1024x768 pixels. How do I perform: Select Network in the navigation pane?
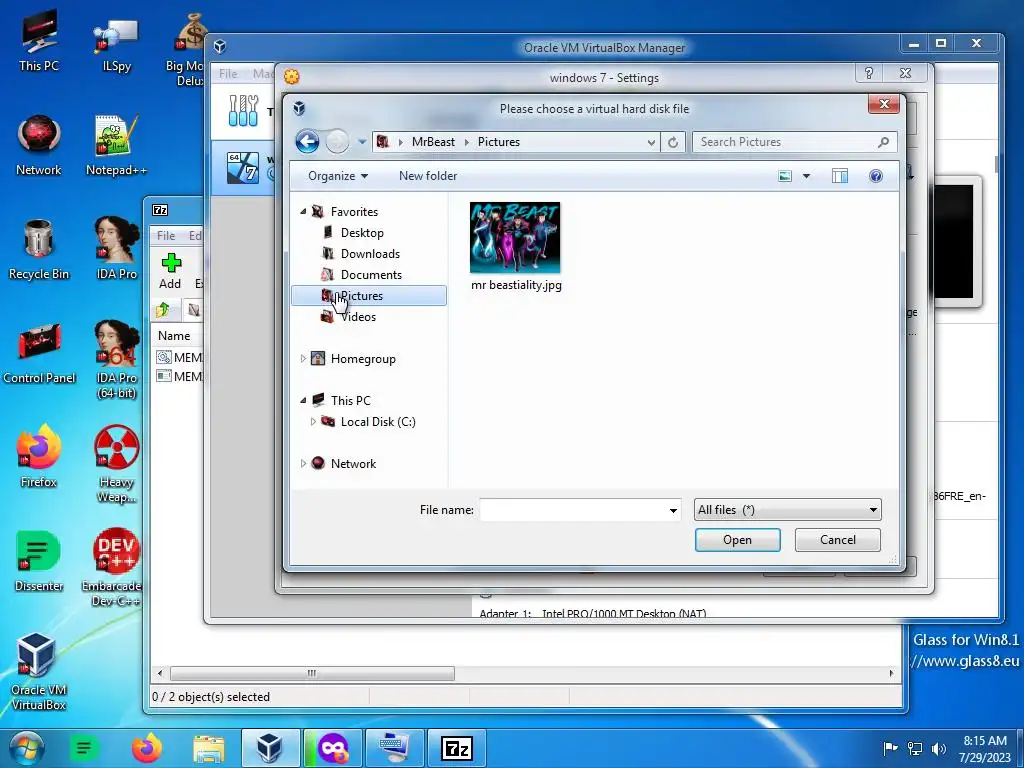click(353, 463)
